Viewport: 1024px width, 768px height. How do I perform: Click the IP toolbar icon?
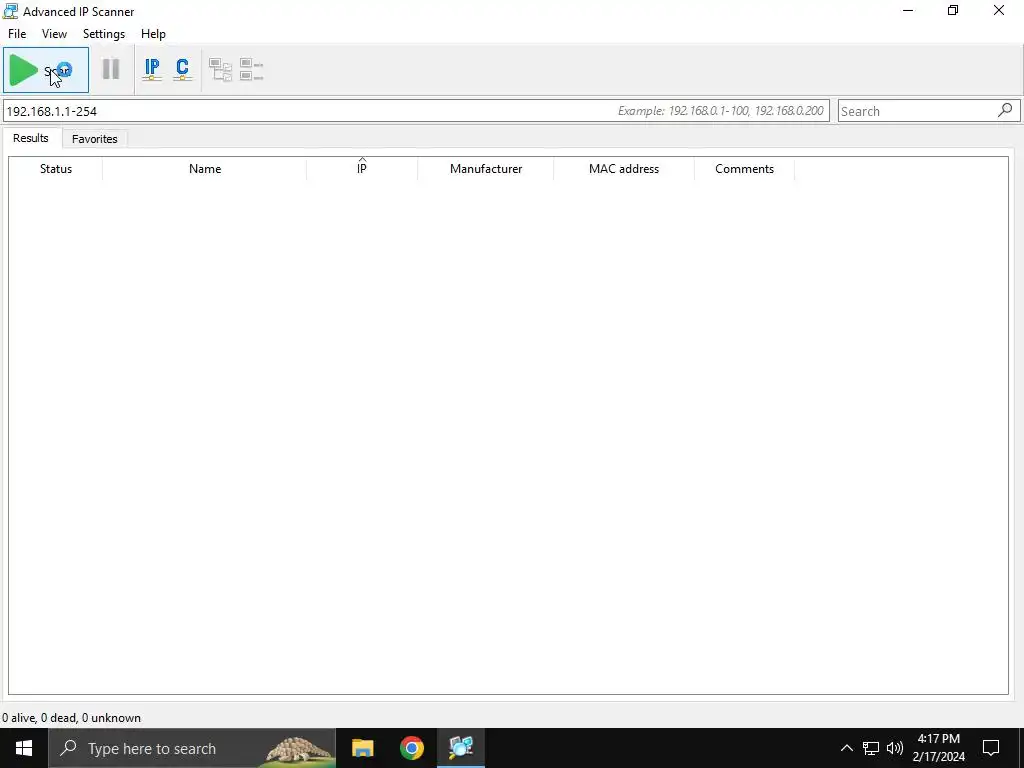tap(152, 69)
